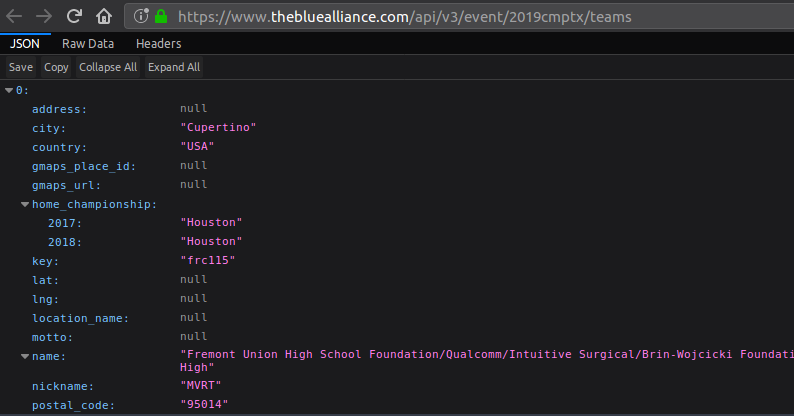
Task: Click Collapse All button
Action: point(108,67)
